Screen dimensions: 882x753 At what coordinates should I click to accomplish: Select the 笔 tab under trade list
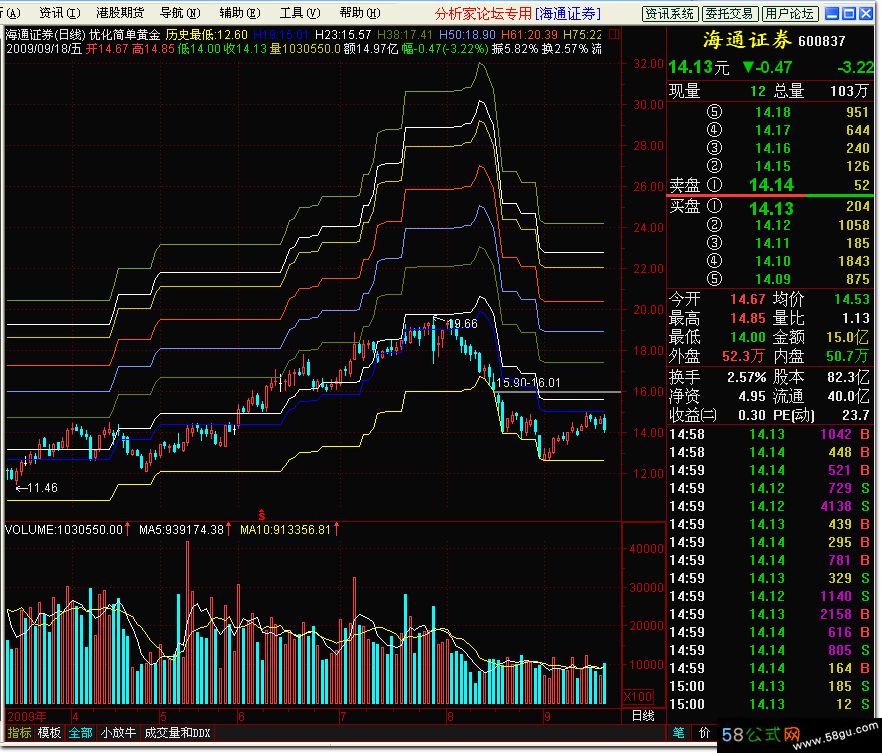click(x=679, y=732)
